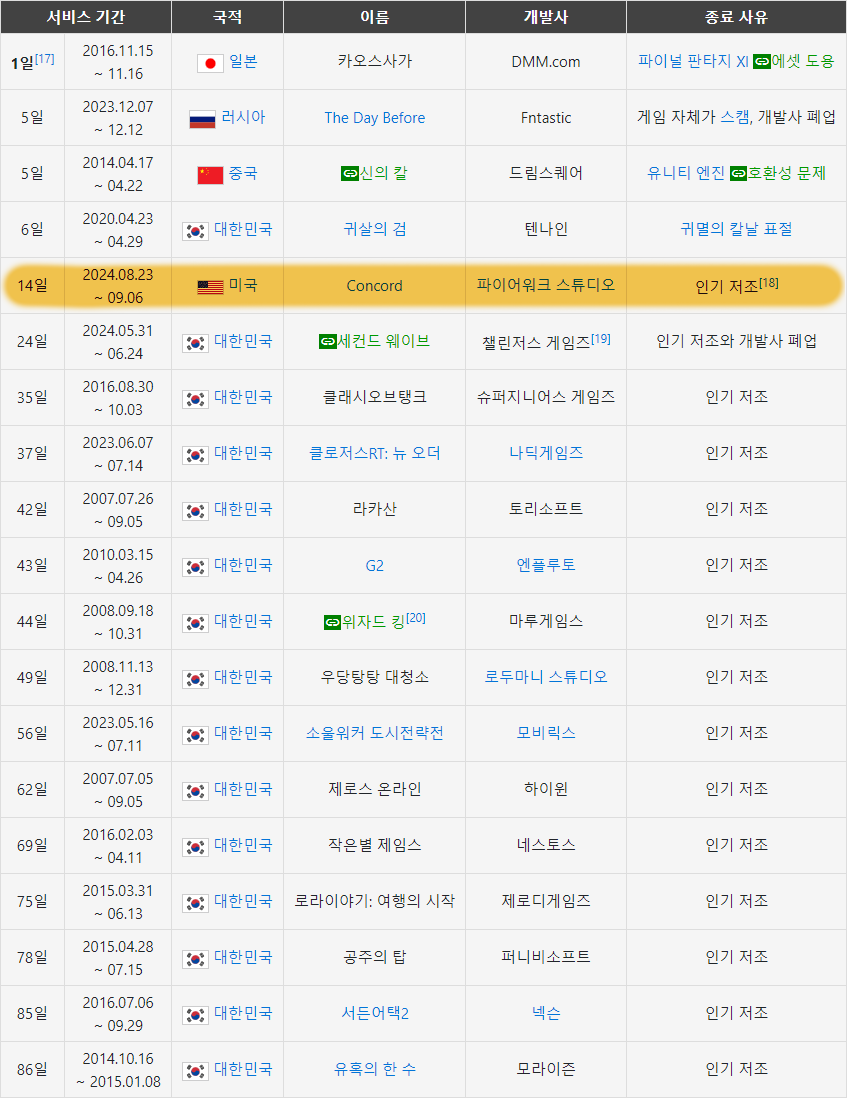Click Korean flag in 귀살의 검 row
The image size is (847, 1098).
point(195,231)
